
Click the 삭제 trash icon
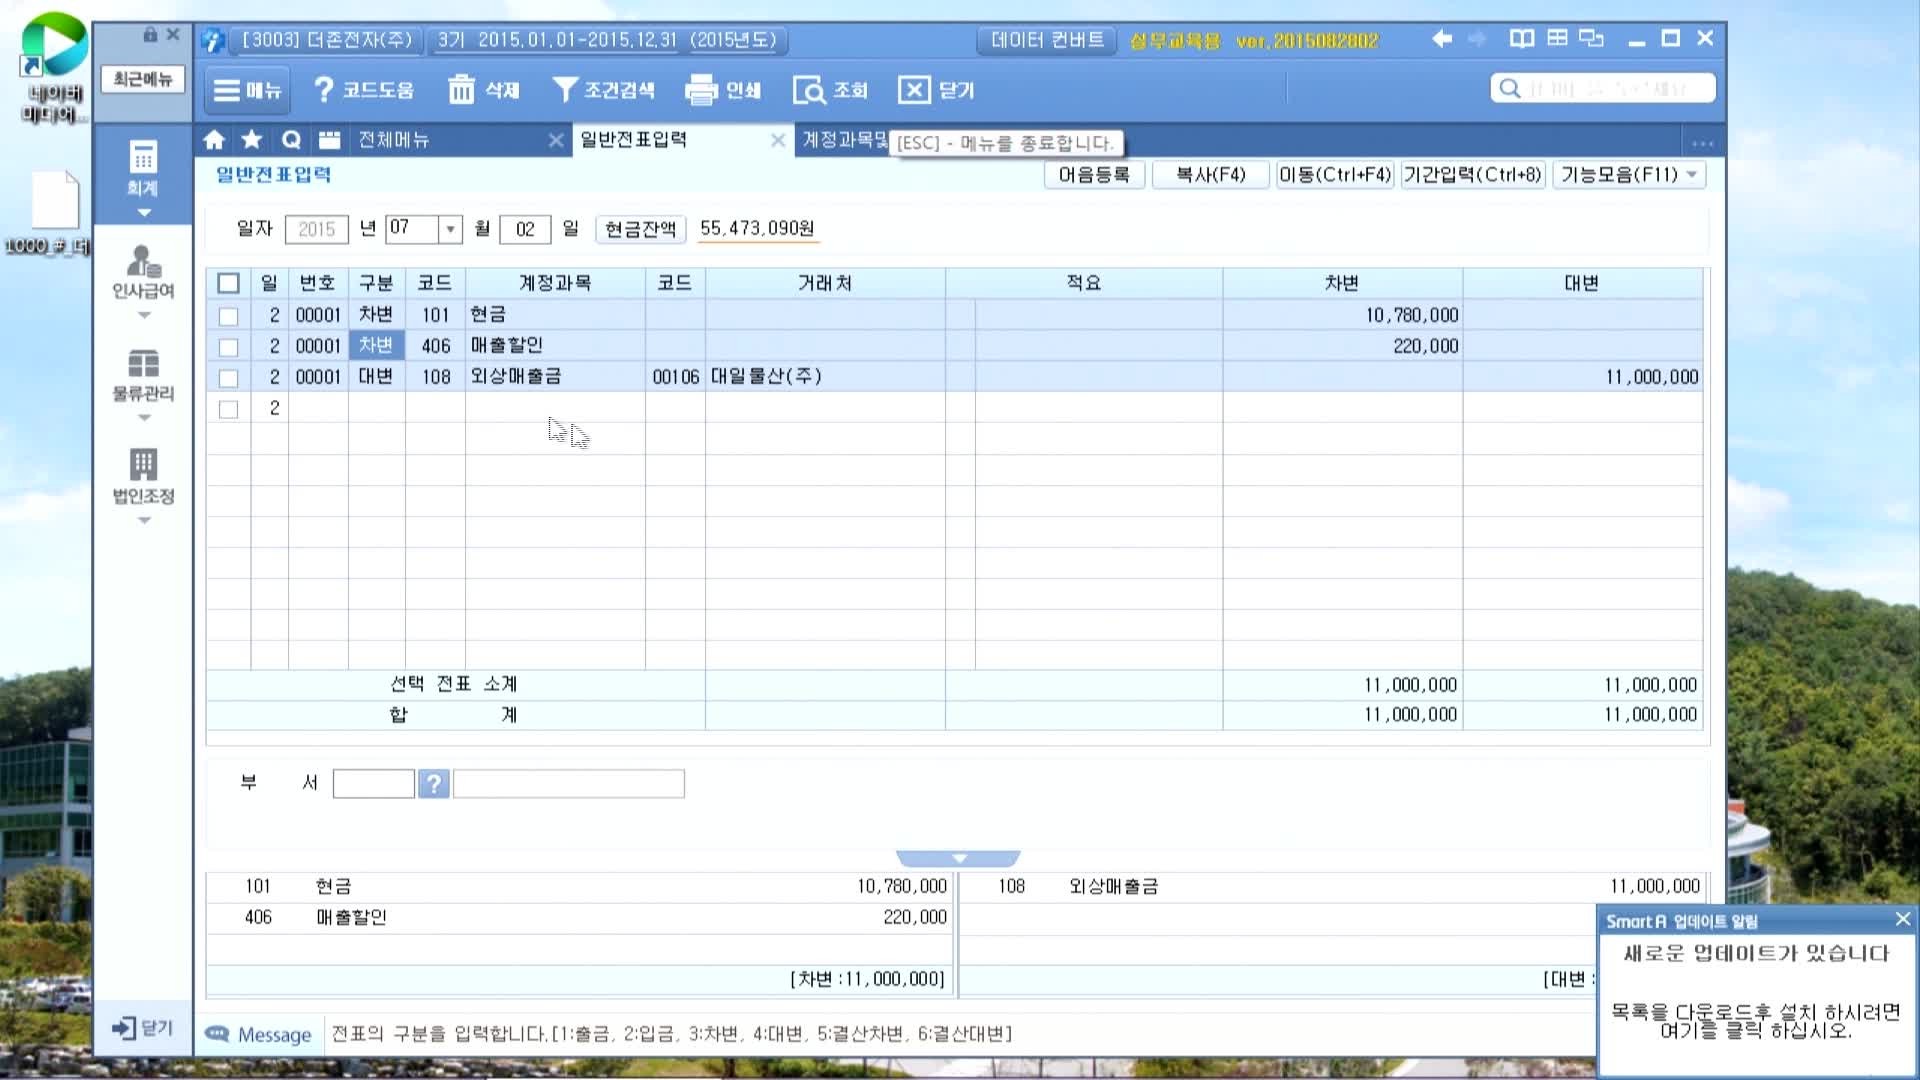(461, 90)
